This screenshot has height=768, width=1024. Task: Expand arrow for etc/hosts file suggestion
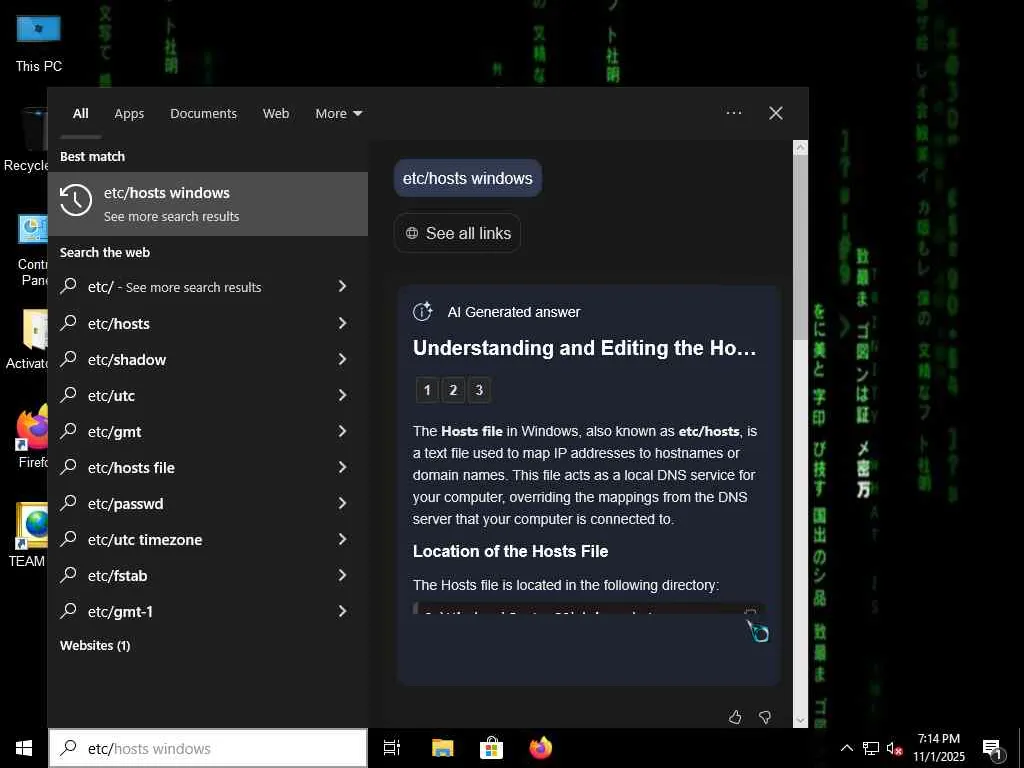[x=342, y=467]
